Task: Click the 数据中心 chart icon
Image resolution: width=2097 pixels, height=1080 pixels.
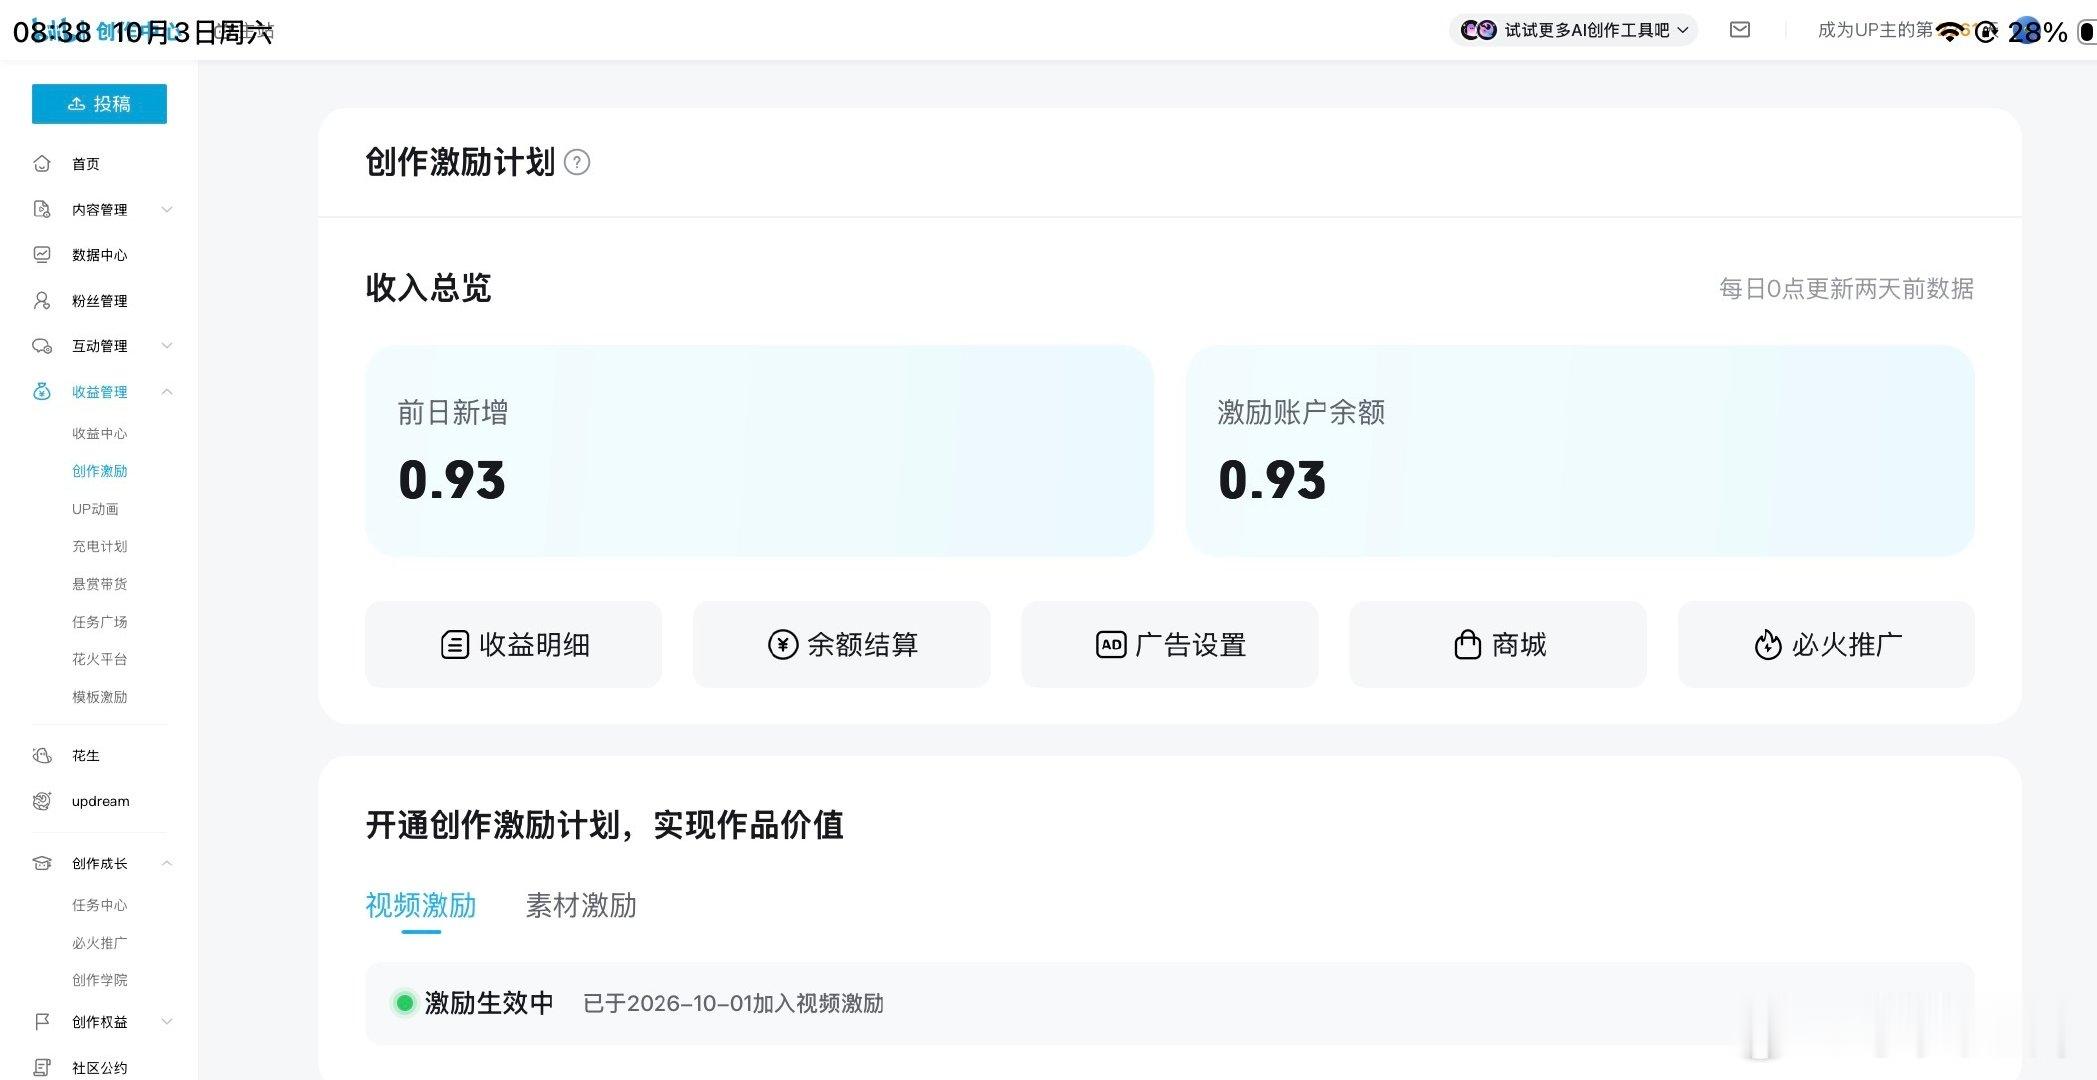Action: click(x=42, y=255)
